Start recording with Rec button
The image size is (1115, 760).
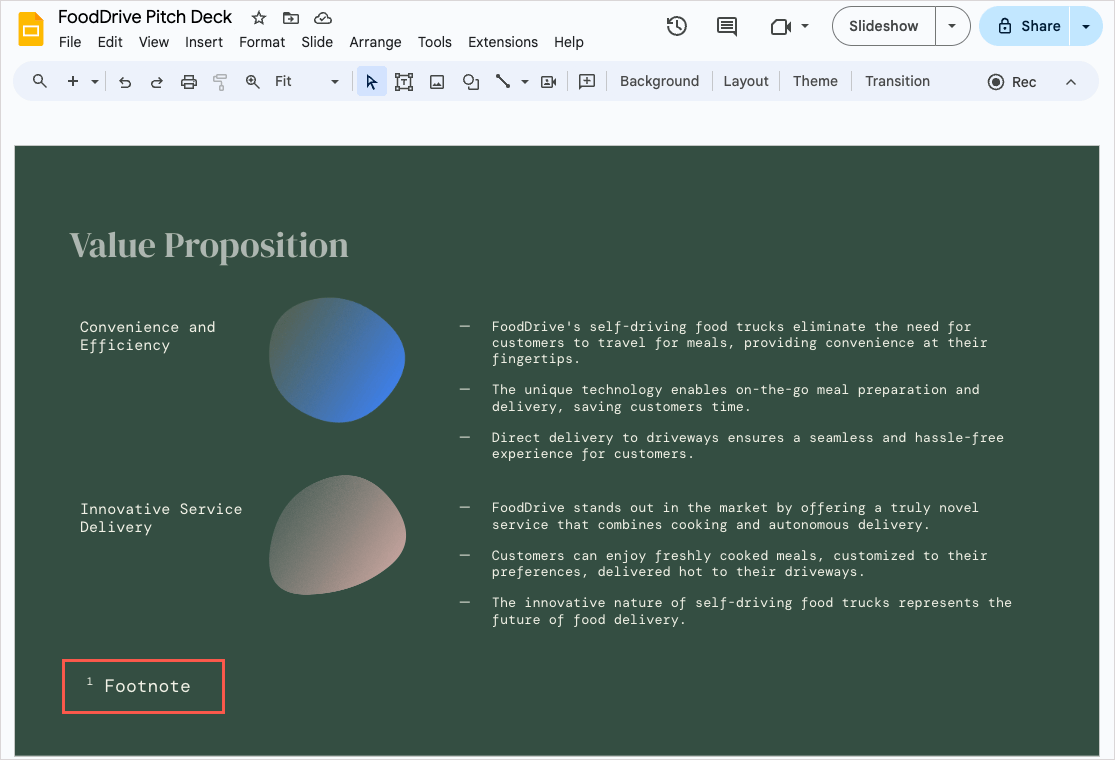1012,82
